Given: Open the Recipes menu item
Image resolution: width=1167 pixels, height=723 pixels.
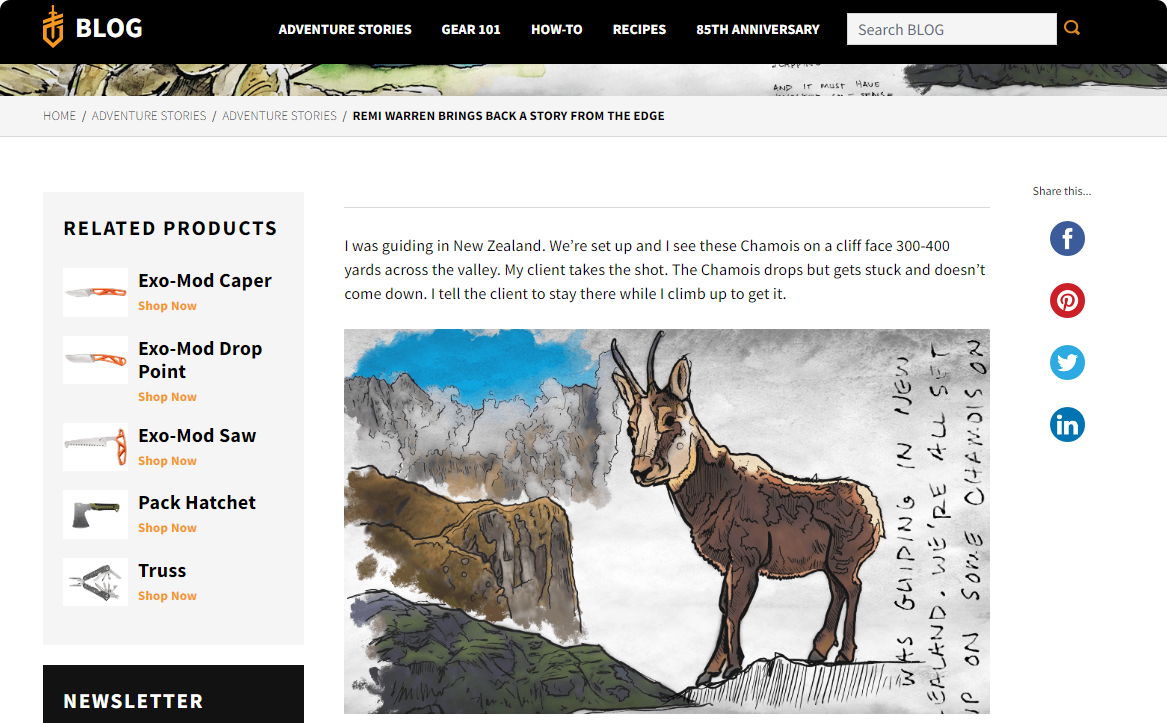Looking at the screenshot, I should point(639,30).
